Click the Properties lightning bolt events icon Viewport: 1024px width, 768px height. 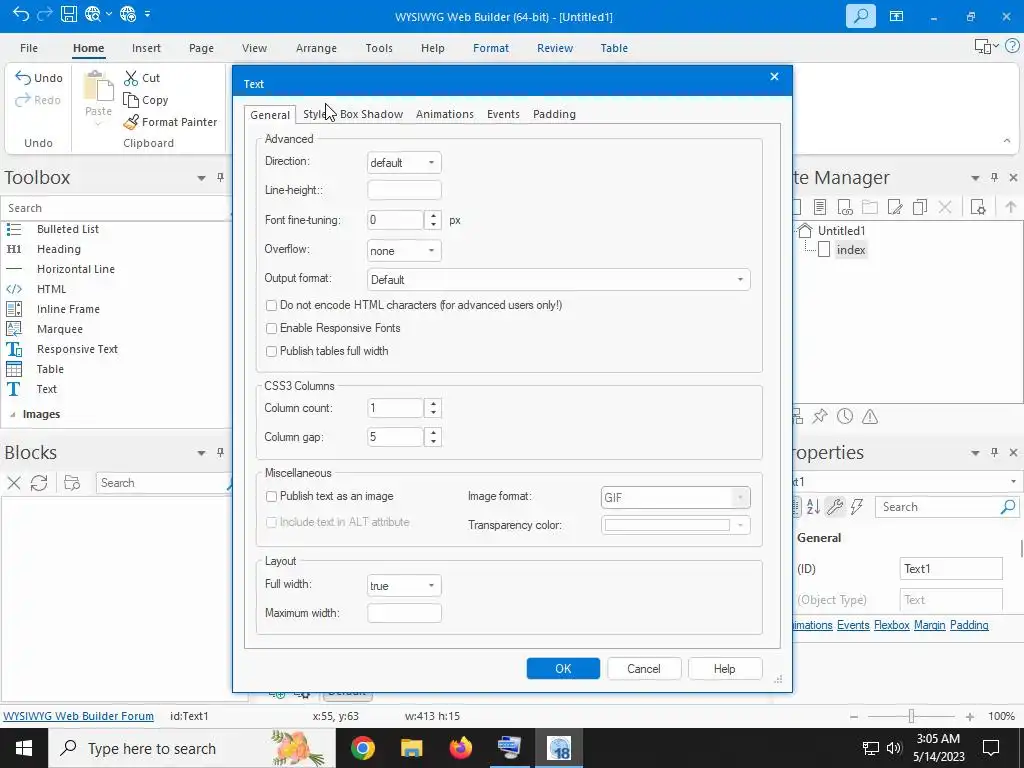(x=857, y=507)
